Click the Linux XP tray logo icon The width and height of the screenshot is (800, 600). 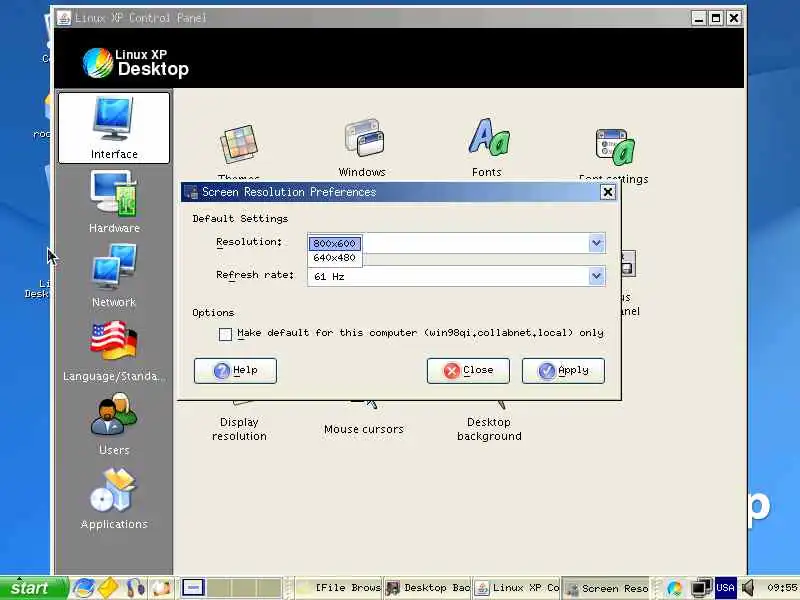click(x=674, y=588)
